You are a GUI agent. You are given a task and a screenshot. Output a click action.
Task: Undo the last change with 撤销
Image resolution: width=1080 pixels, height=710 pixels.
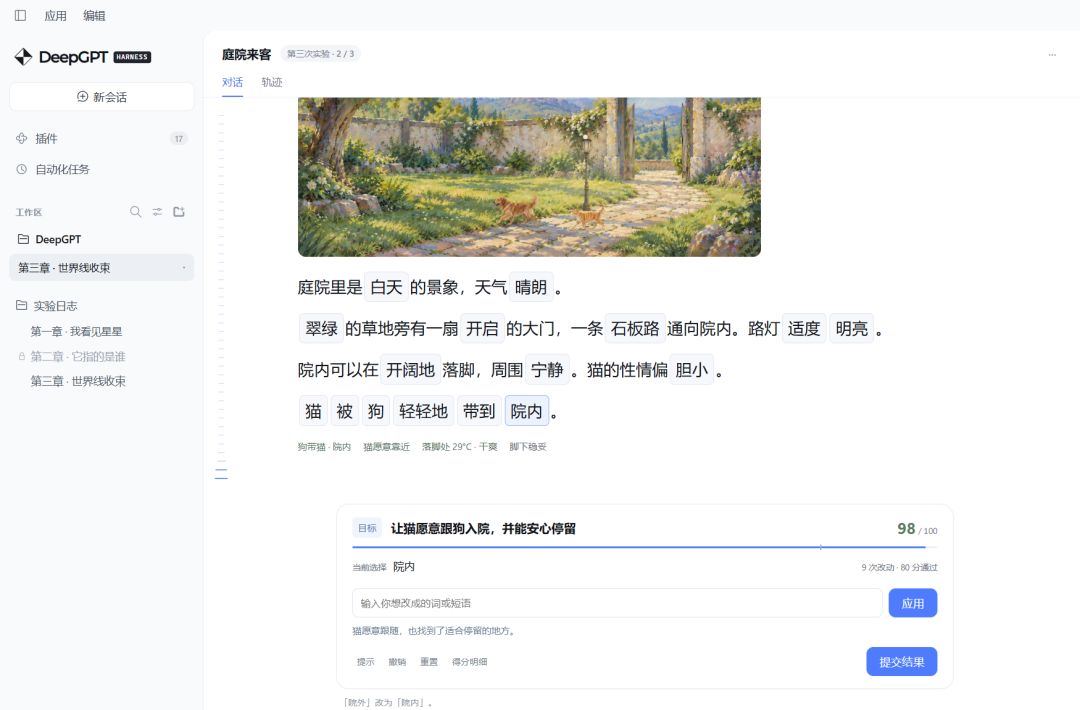pyautogui.click(x=397, y=662)
